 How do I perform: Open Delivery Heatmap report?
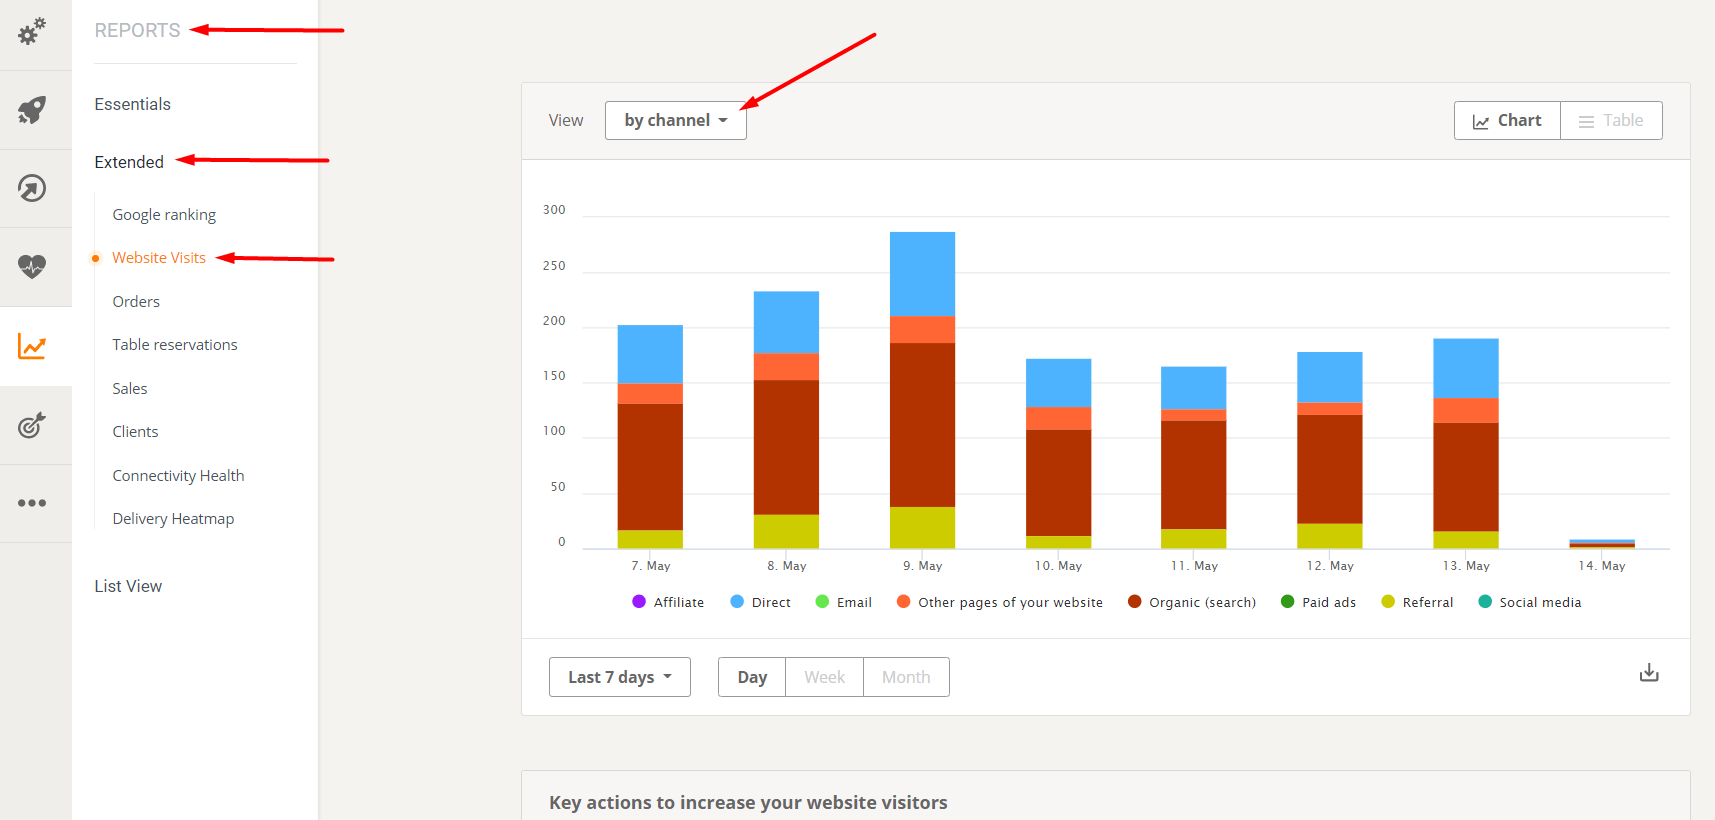point(173,519)
